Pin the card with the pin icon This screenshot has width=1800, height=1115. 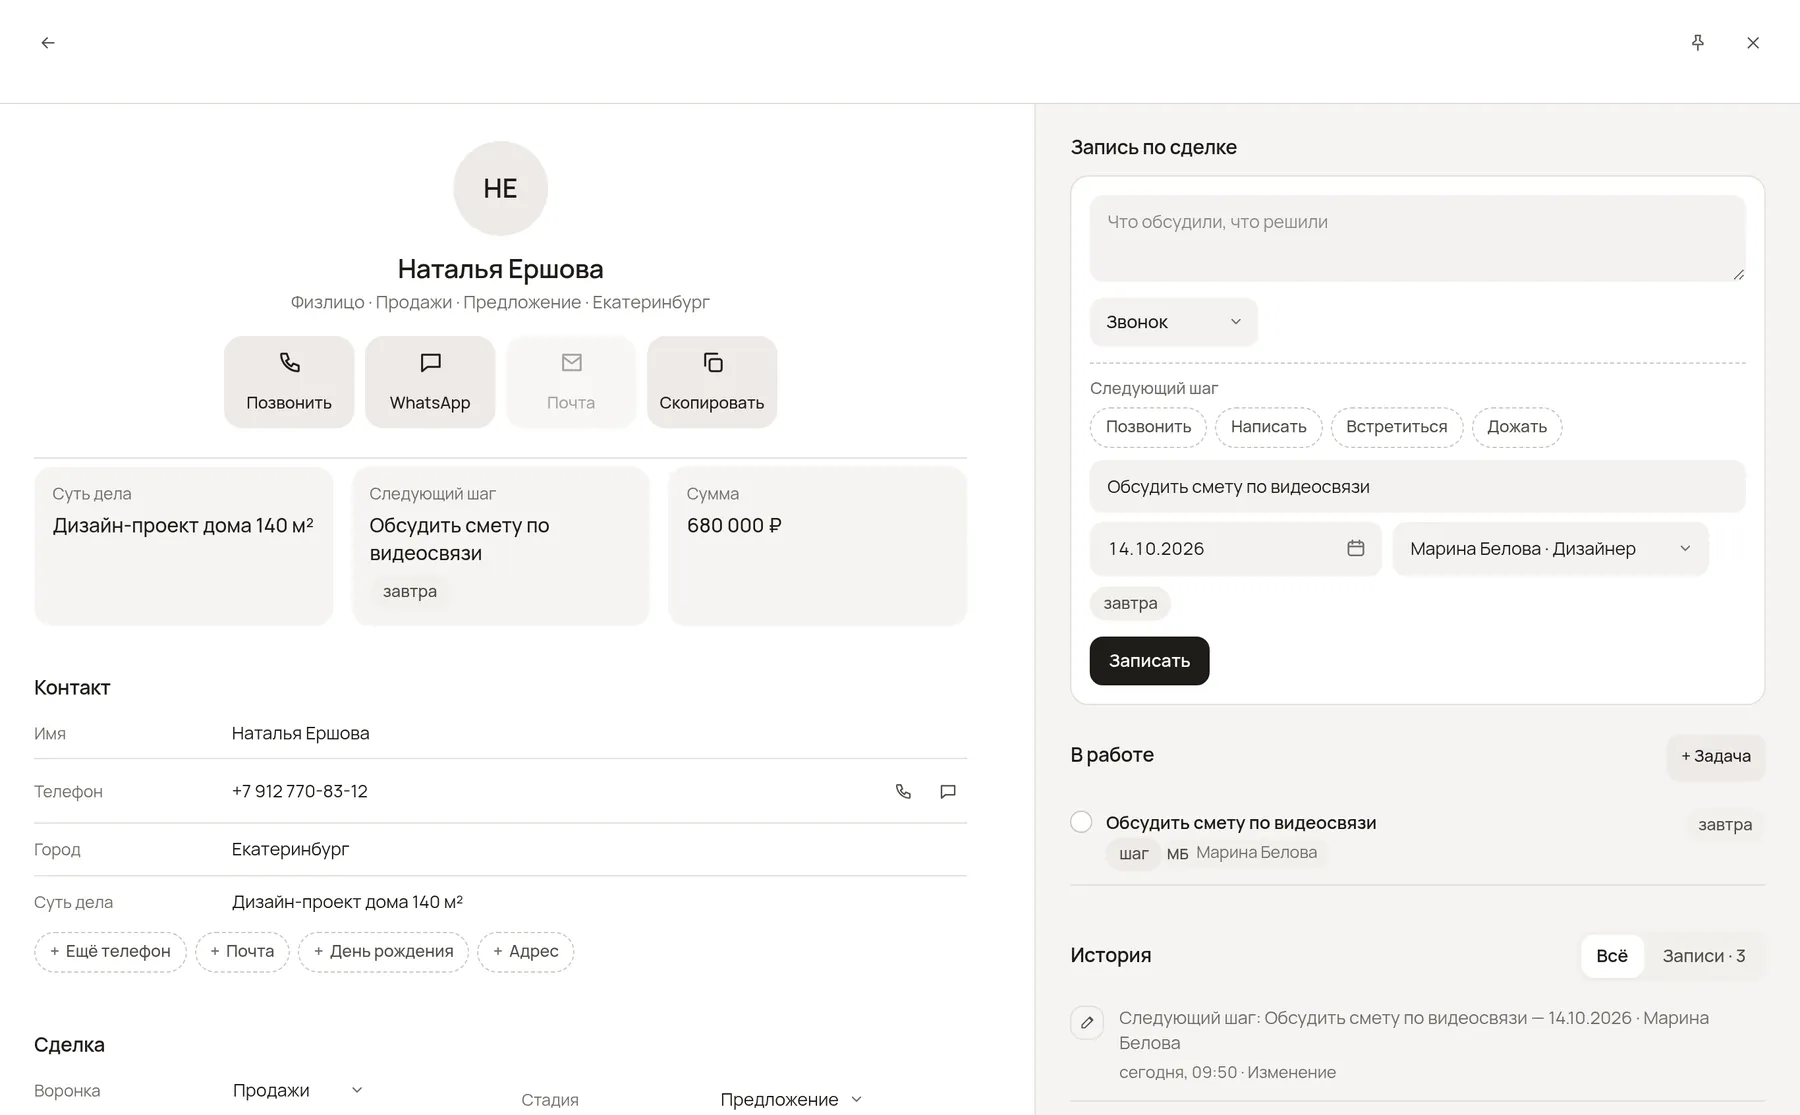tap(1697, 43)
